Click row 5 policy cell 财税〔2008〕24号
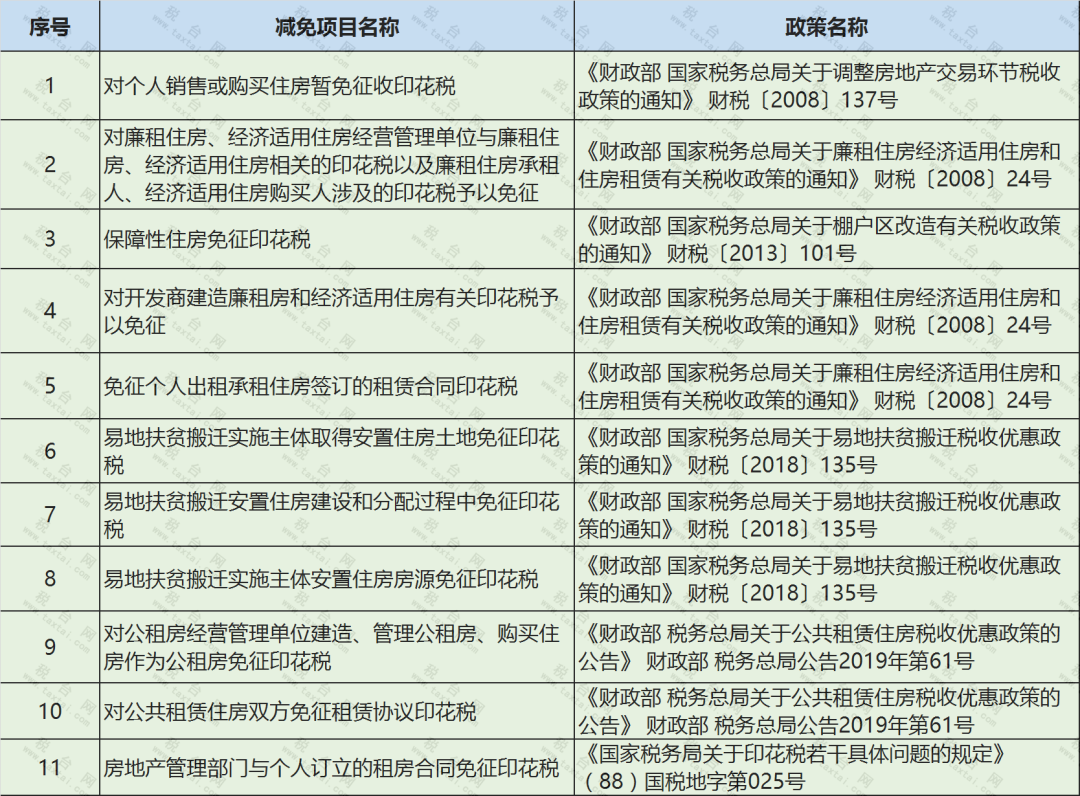1080x796 pixels. click(827, 386)
